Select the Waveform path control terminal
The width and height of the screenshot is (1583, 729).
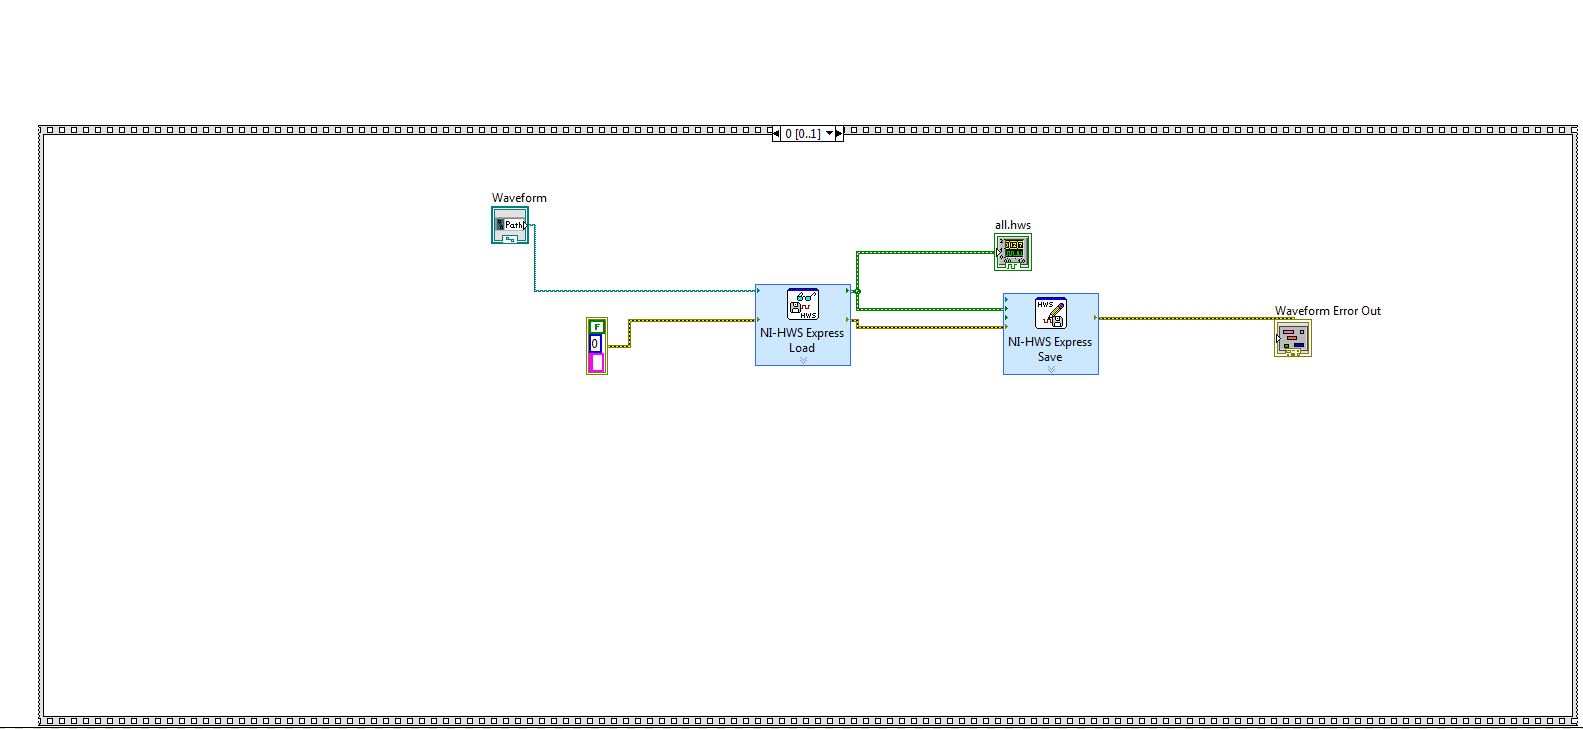pyautogui.click(x=510, y=225)
